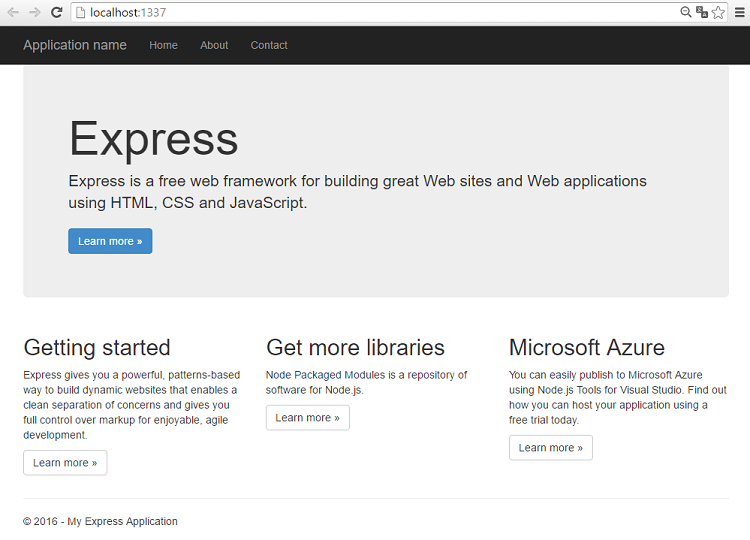This screenshot has height=540, width=750.
Task: Click Learn more under Get more libraries
Action: [x=308, y=418]
